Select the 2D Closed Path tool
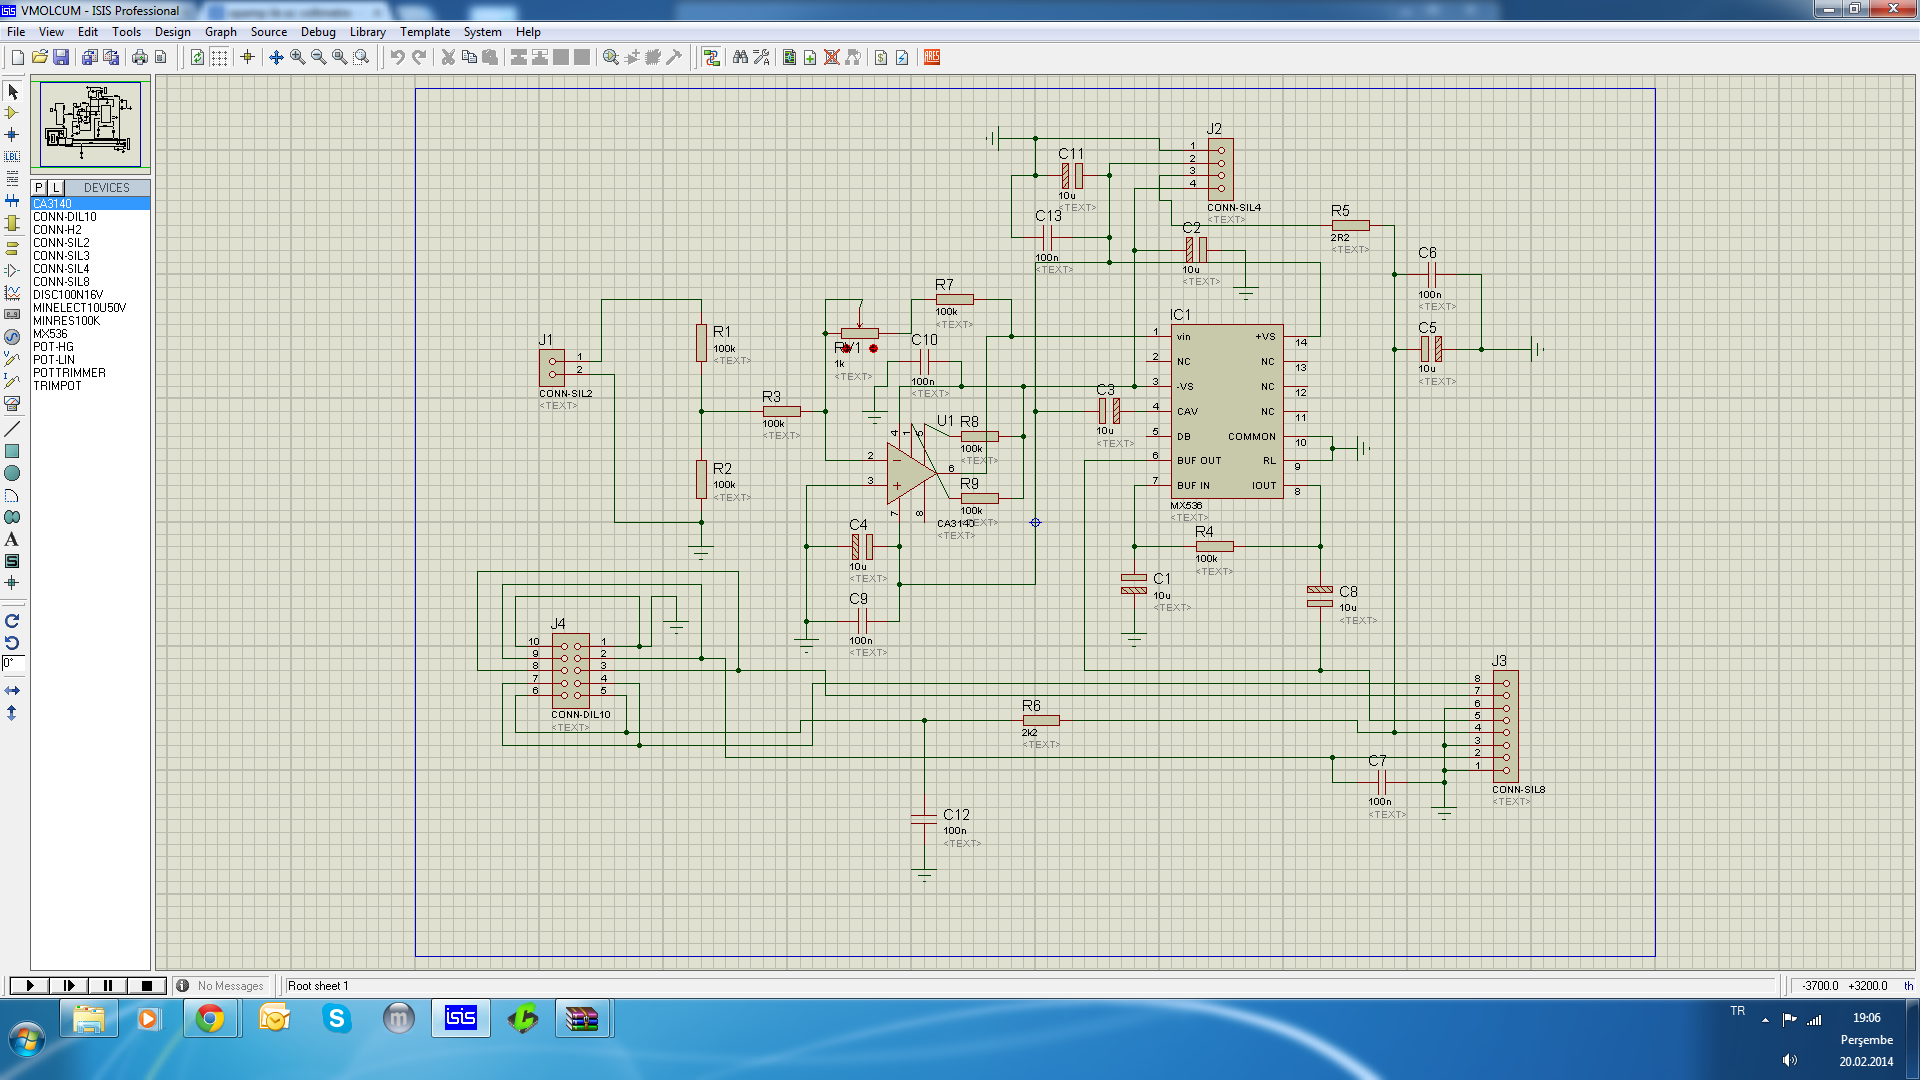The width and height of the screenshot is (1920, 1080). 12,517
